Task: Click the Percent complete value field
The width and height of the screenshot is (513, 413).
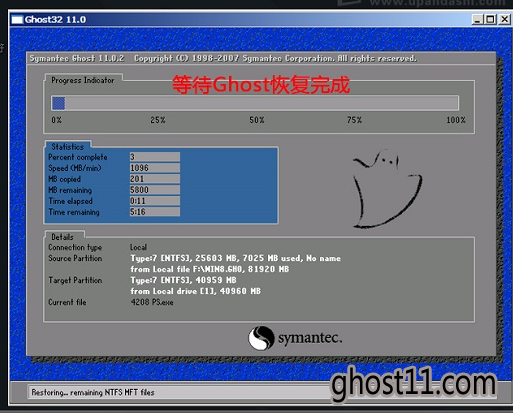Action: point(155,157)
